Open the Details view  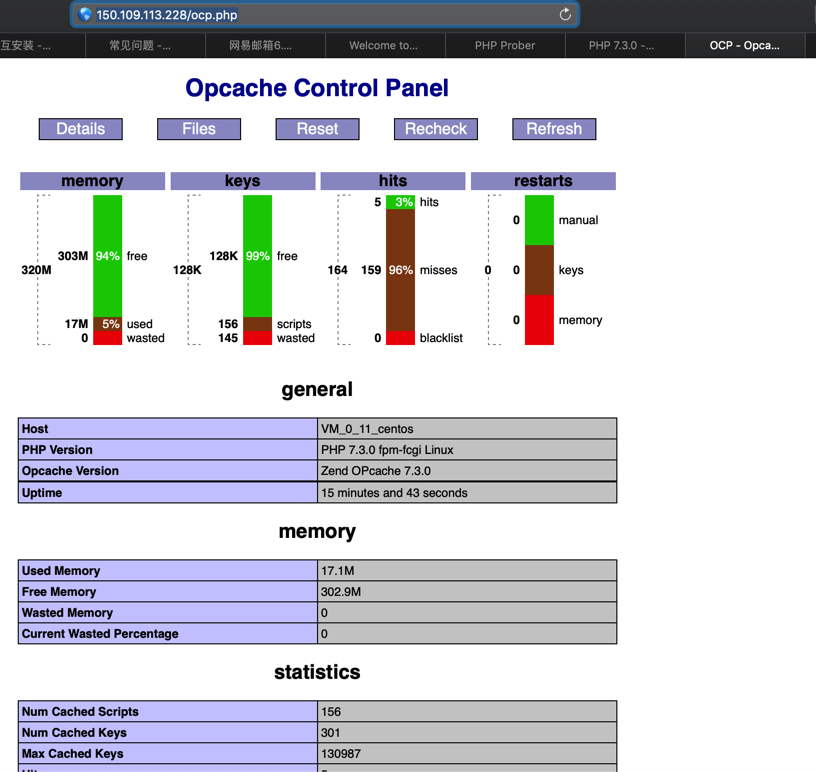point(81,129)
